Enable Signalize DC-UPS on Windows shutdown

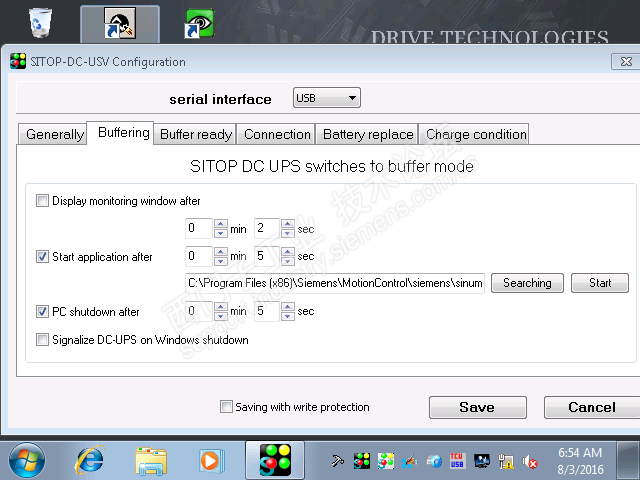(42, 340)
